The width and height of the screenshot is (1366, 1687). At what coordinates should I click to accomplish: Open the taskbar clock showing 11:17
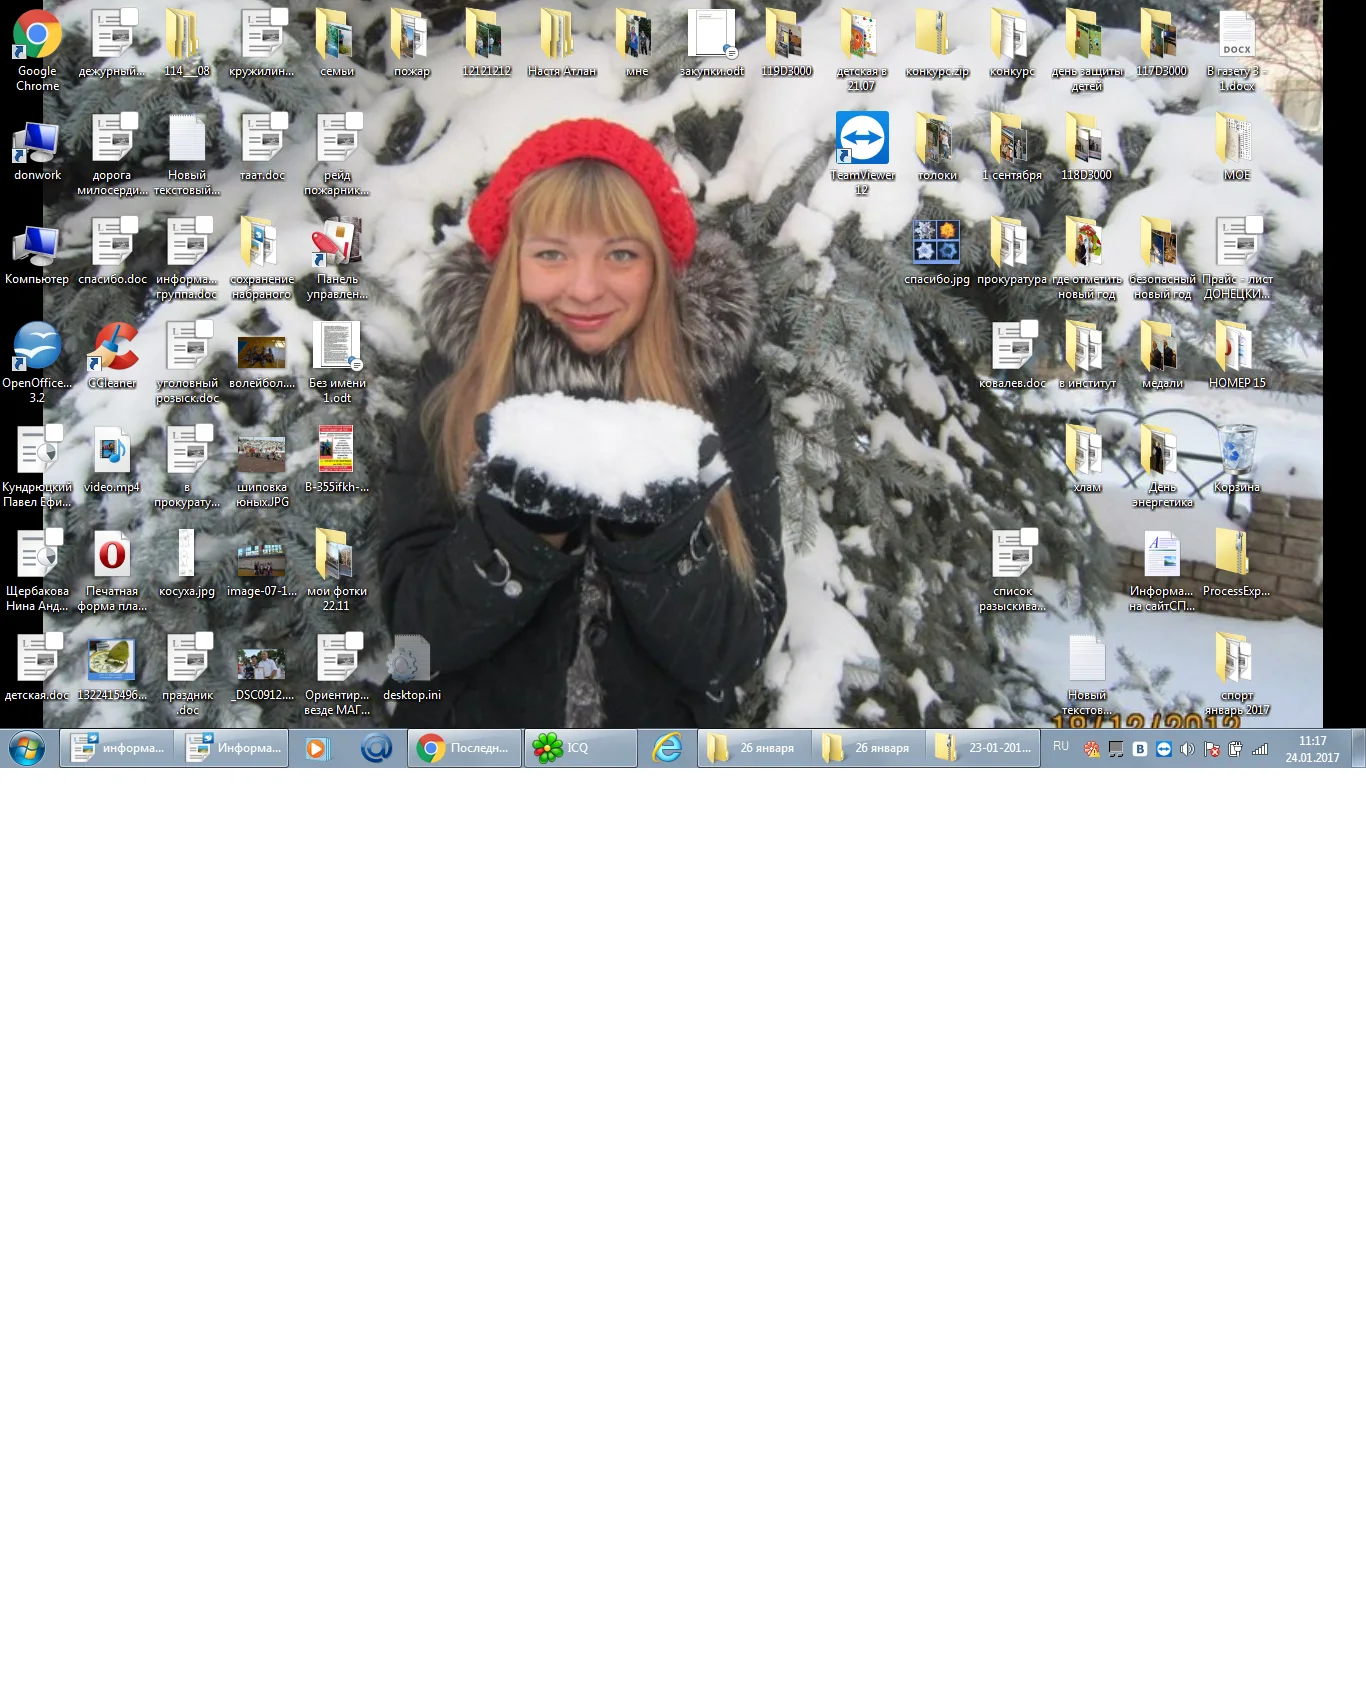tap(1312, 749)
